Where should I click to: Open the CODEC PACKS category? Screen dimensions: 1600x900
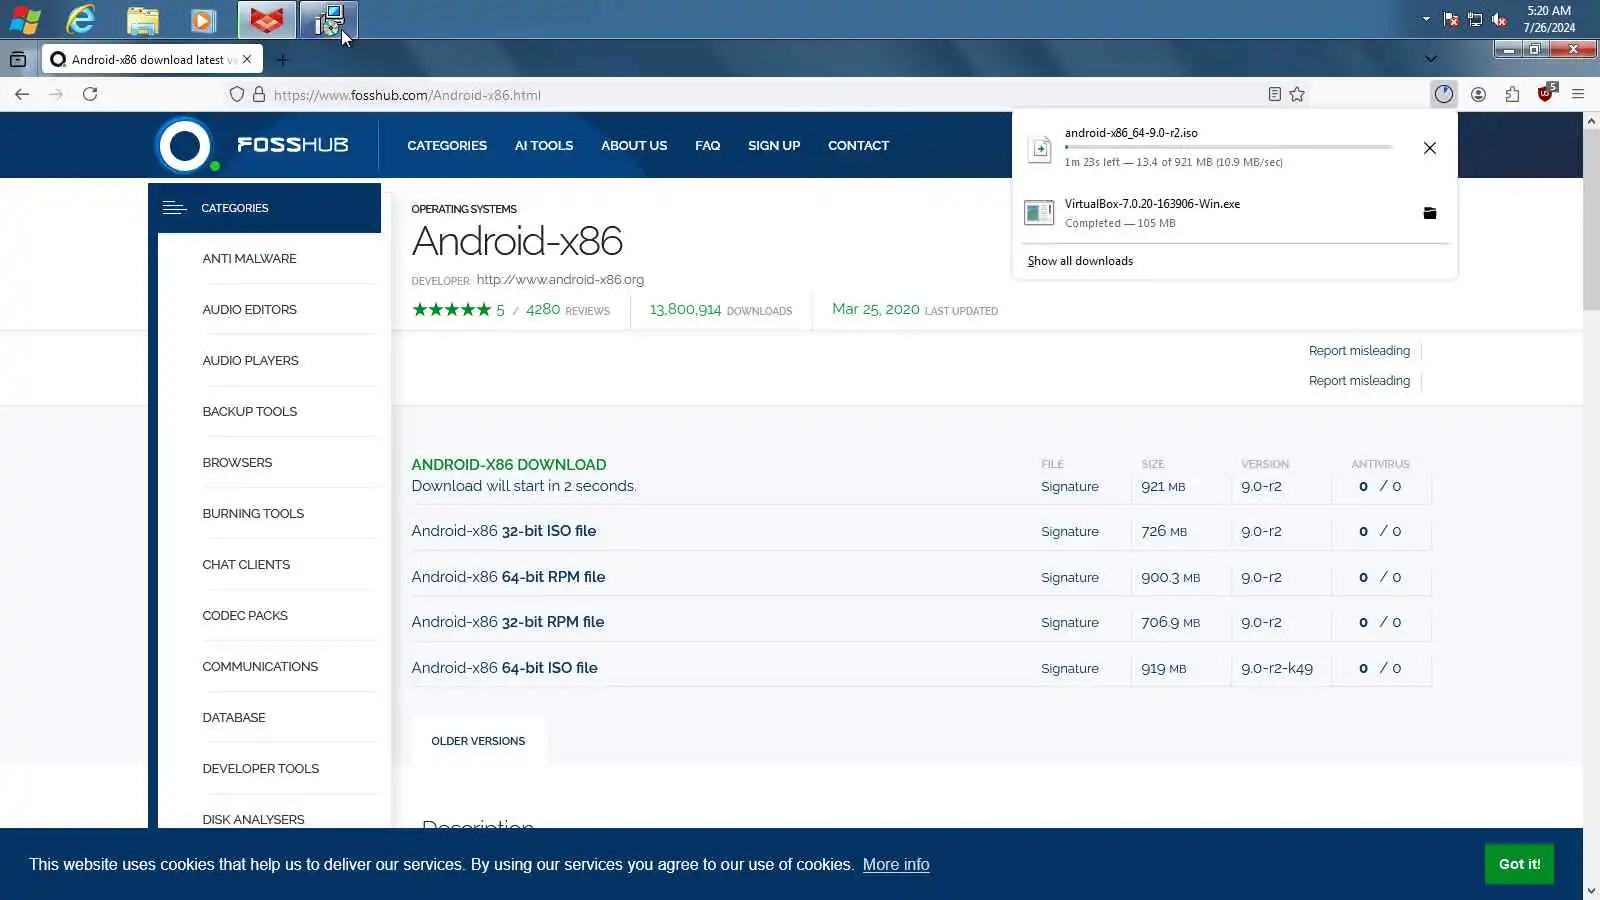245,615
